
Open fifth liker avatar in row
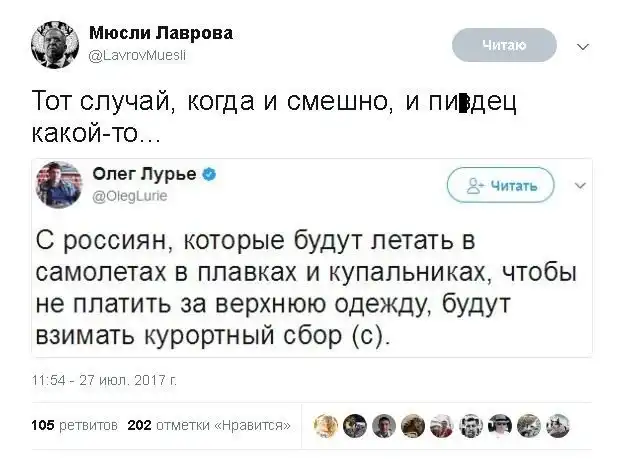[442, 426]
